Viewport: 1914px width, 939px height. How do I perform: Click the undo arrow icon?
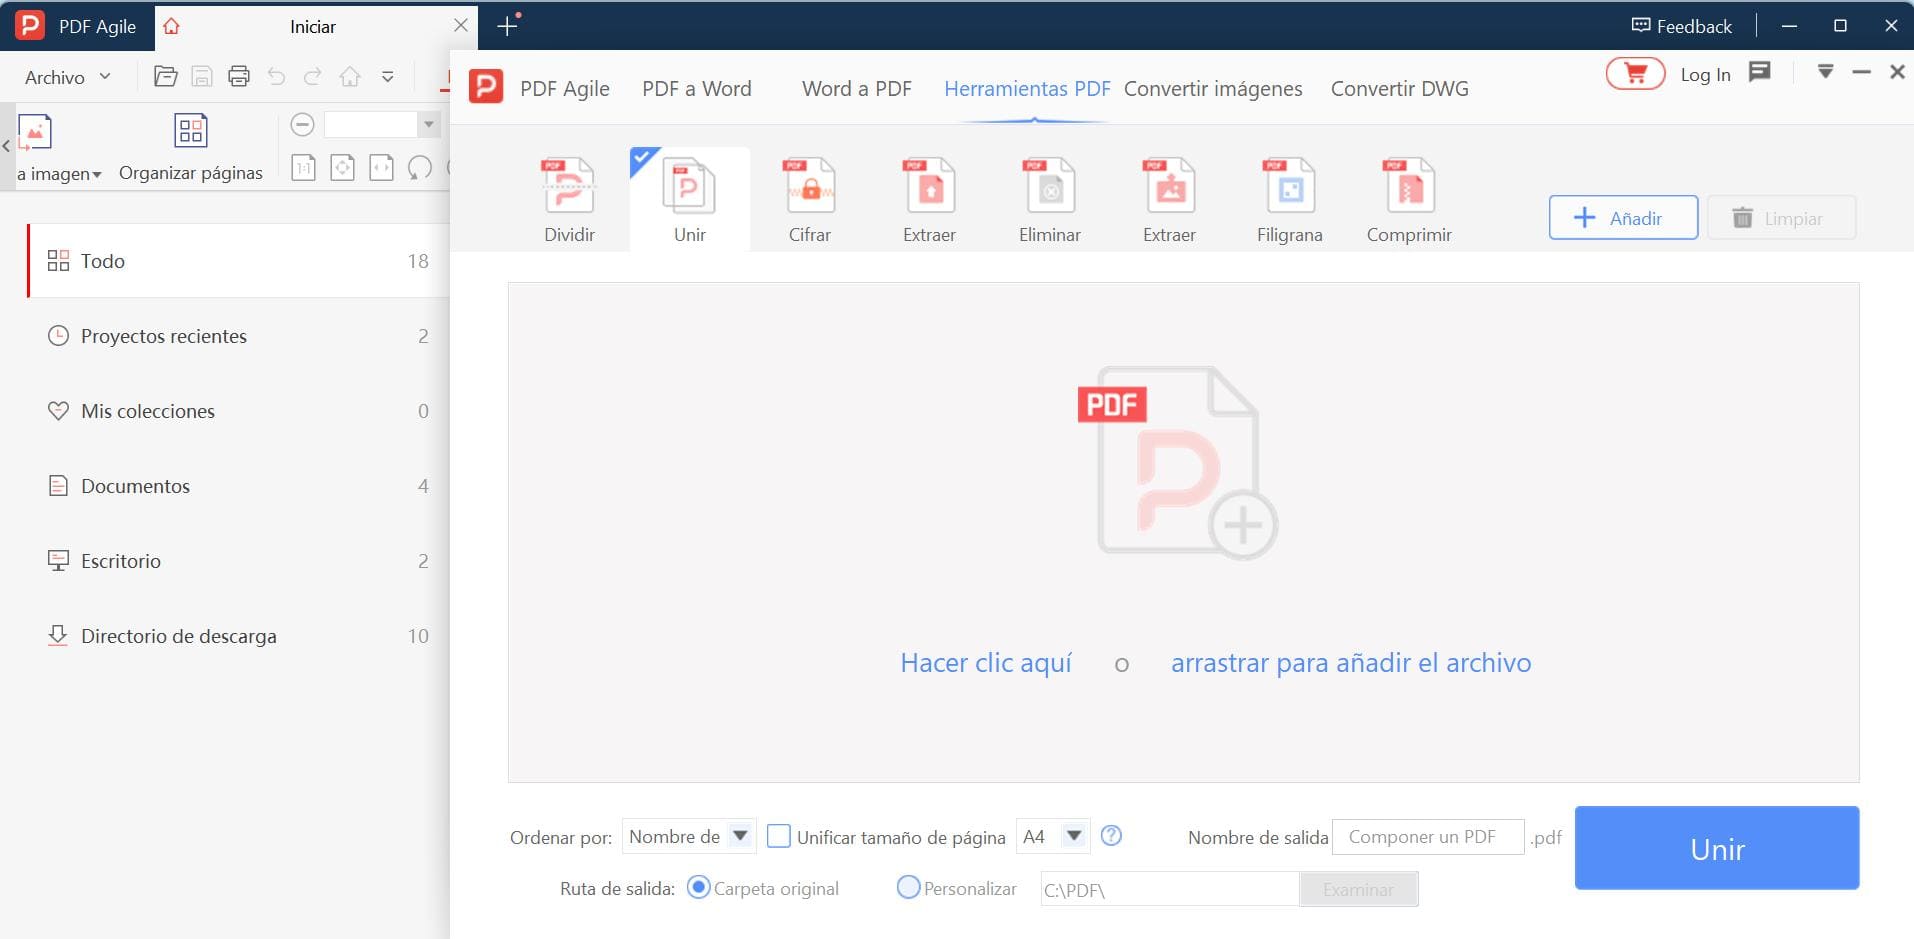[x=276, y=76]
